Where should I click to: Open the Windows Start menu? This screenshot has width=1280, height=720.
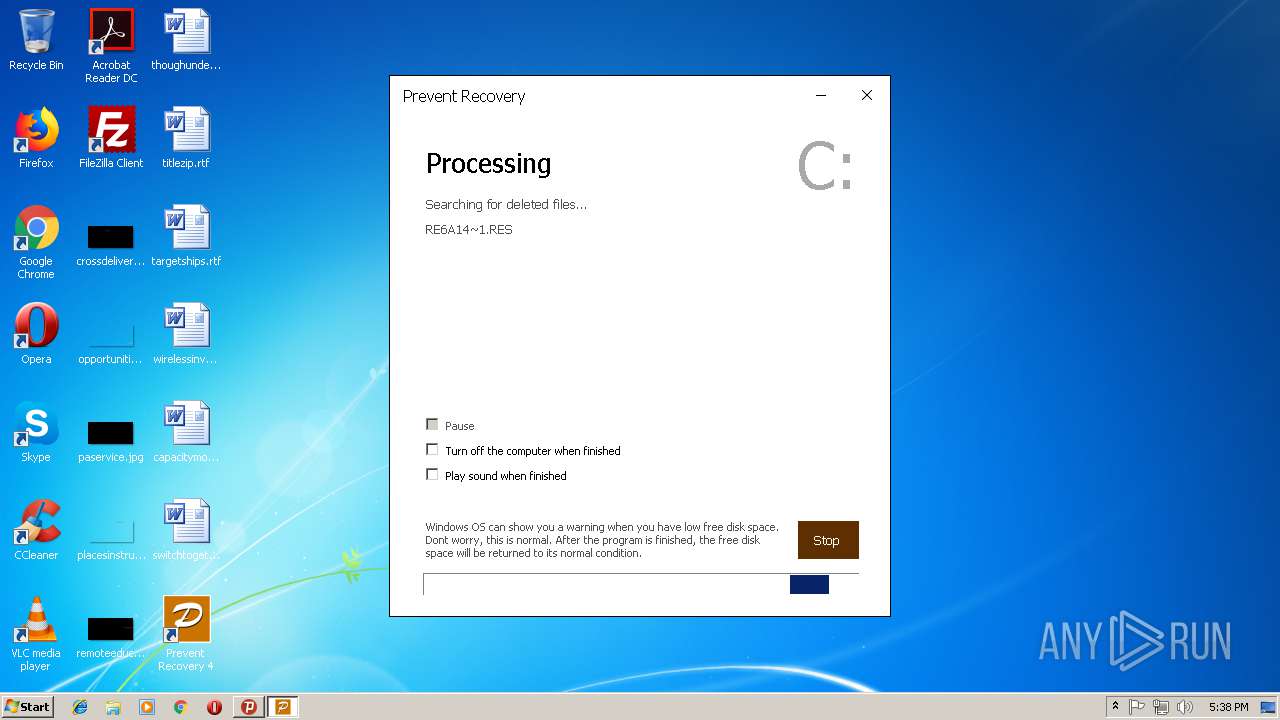28,707
